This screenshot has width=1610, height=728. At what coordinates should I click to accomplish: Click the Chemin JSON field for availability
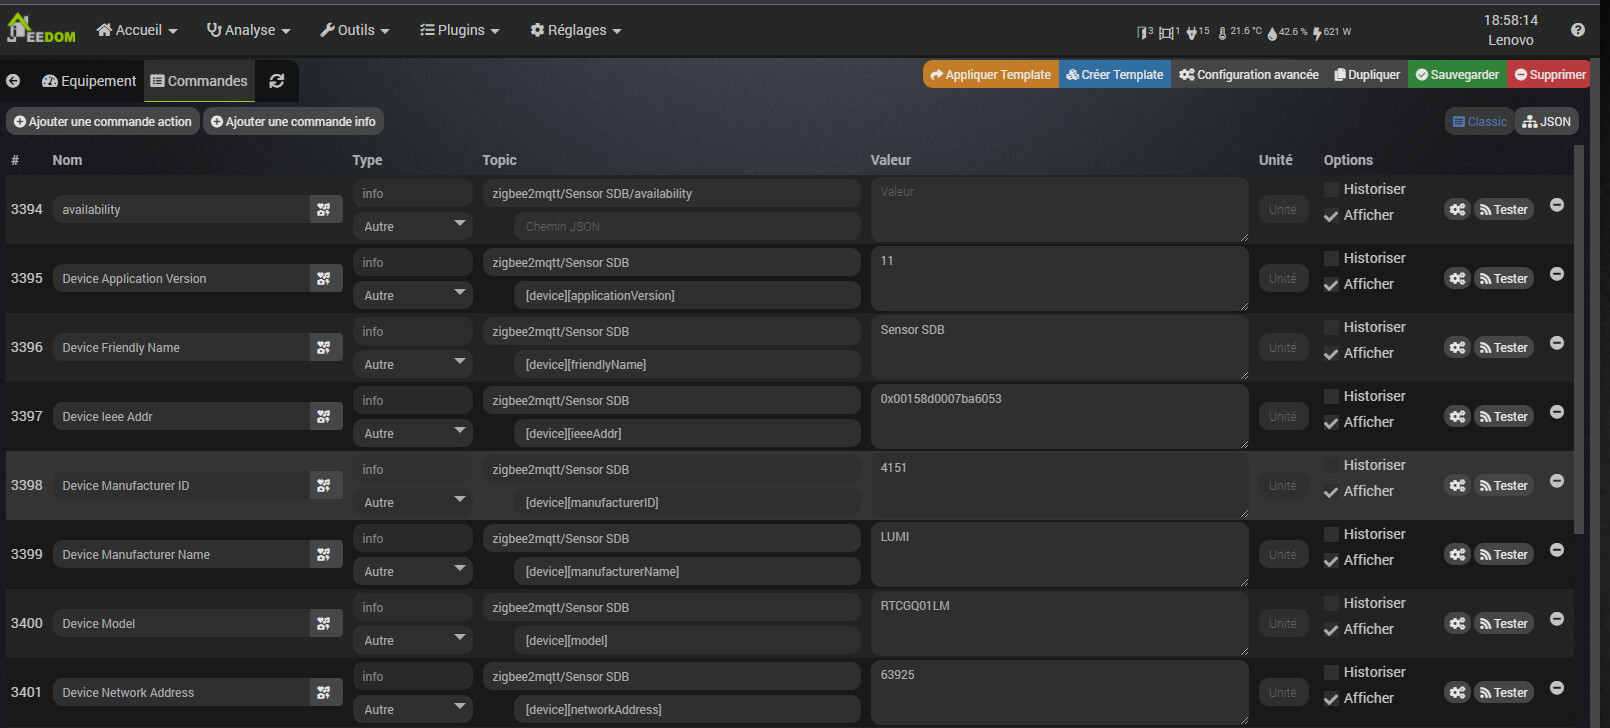coord(686,227)
